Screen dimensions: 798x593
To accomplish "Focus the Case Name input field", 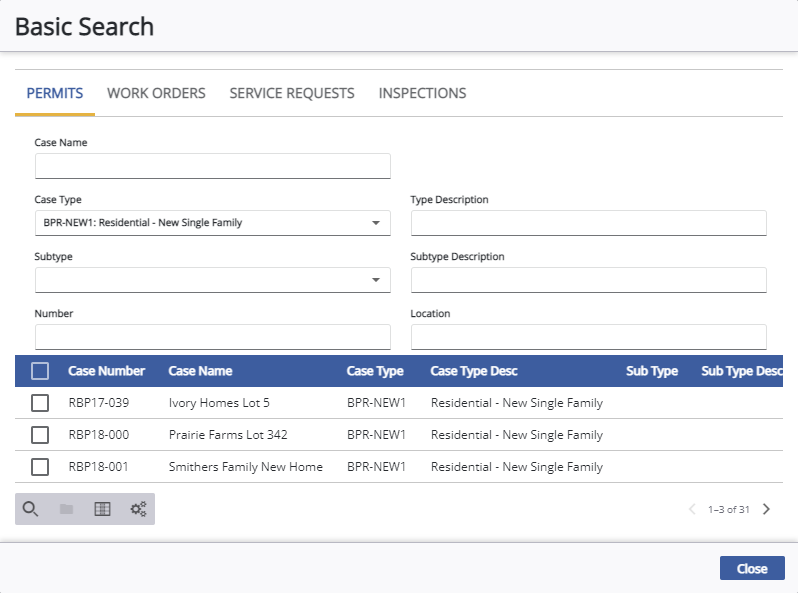I will [x=213, y=166].
